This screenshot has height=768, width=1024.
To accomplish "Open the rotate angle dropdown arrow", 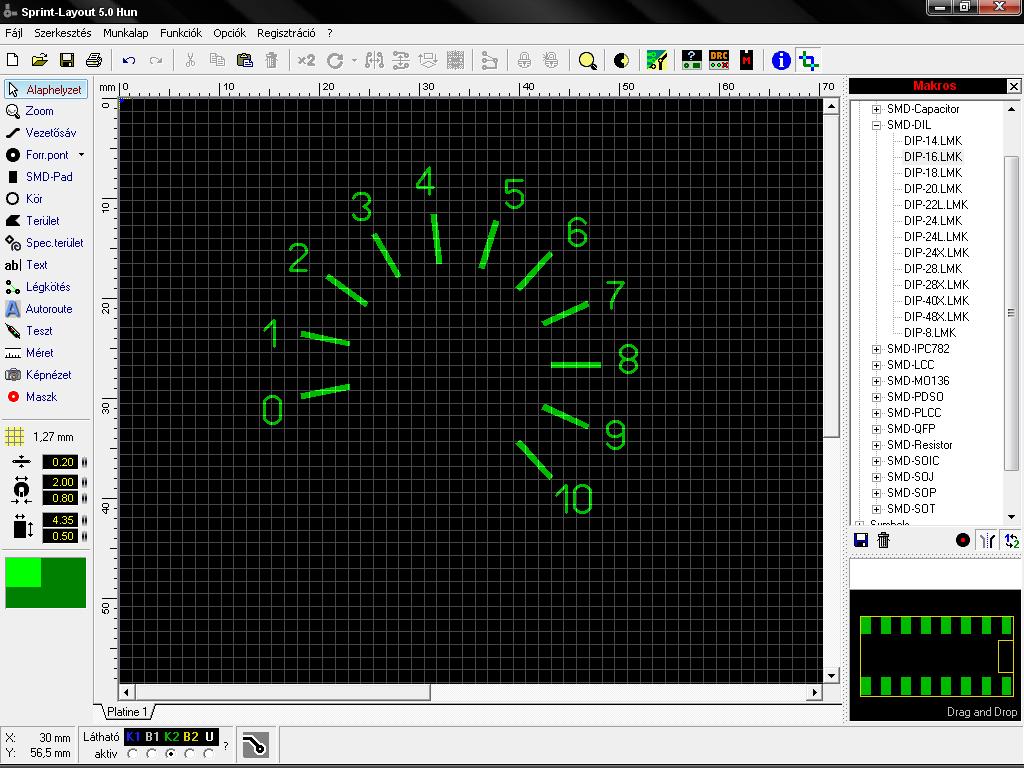I will pyautogui.click(x=354, y=61).
